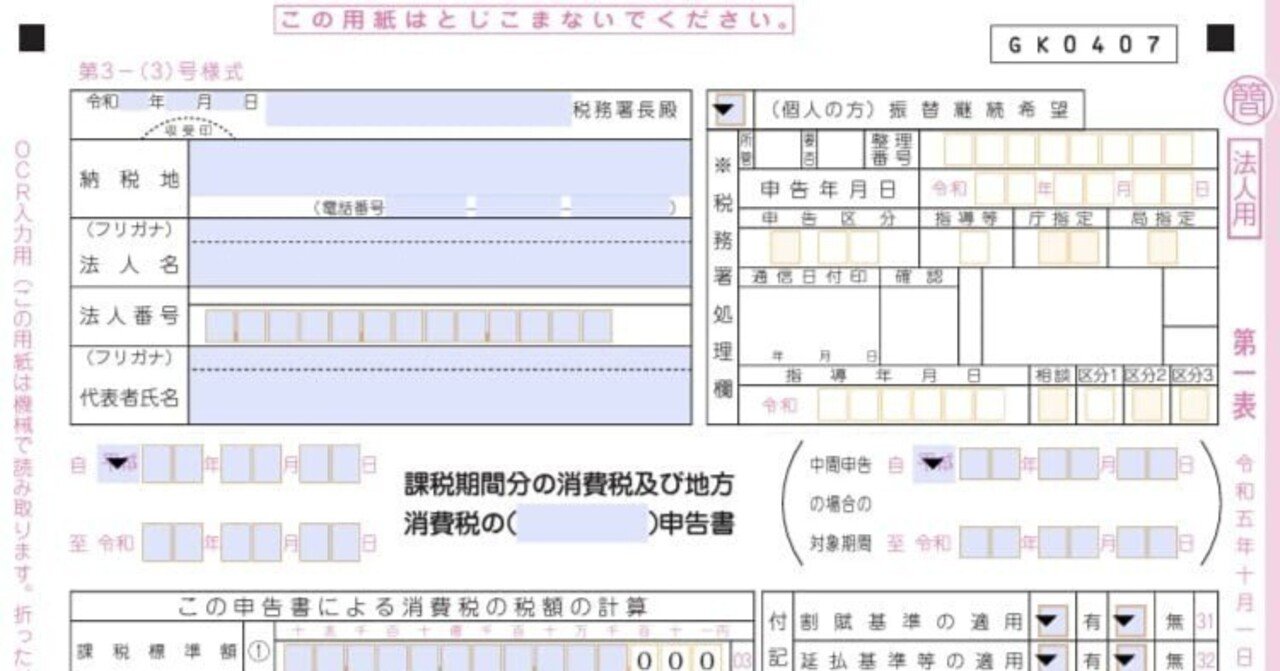This screenshot has height=671, width=1280.
Task: Click year boxes of 中間申告 end date (至 令和)
Action: pyautogui.click(x=990, y=542)
